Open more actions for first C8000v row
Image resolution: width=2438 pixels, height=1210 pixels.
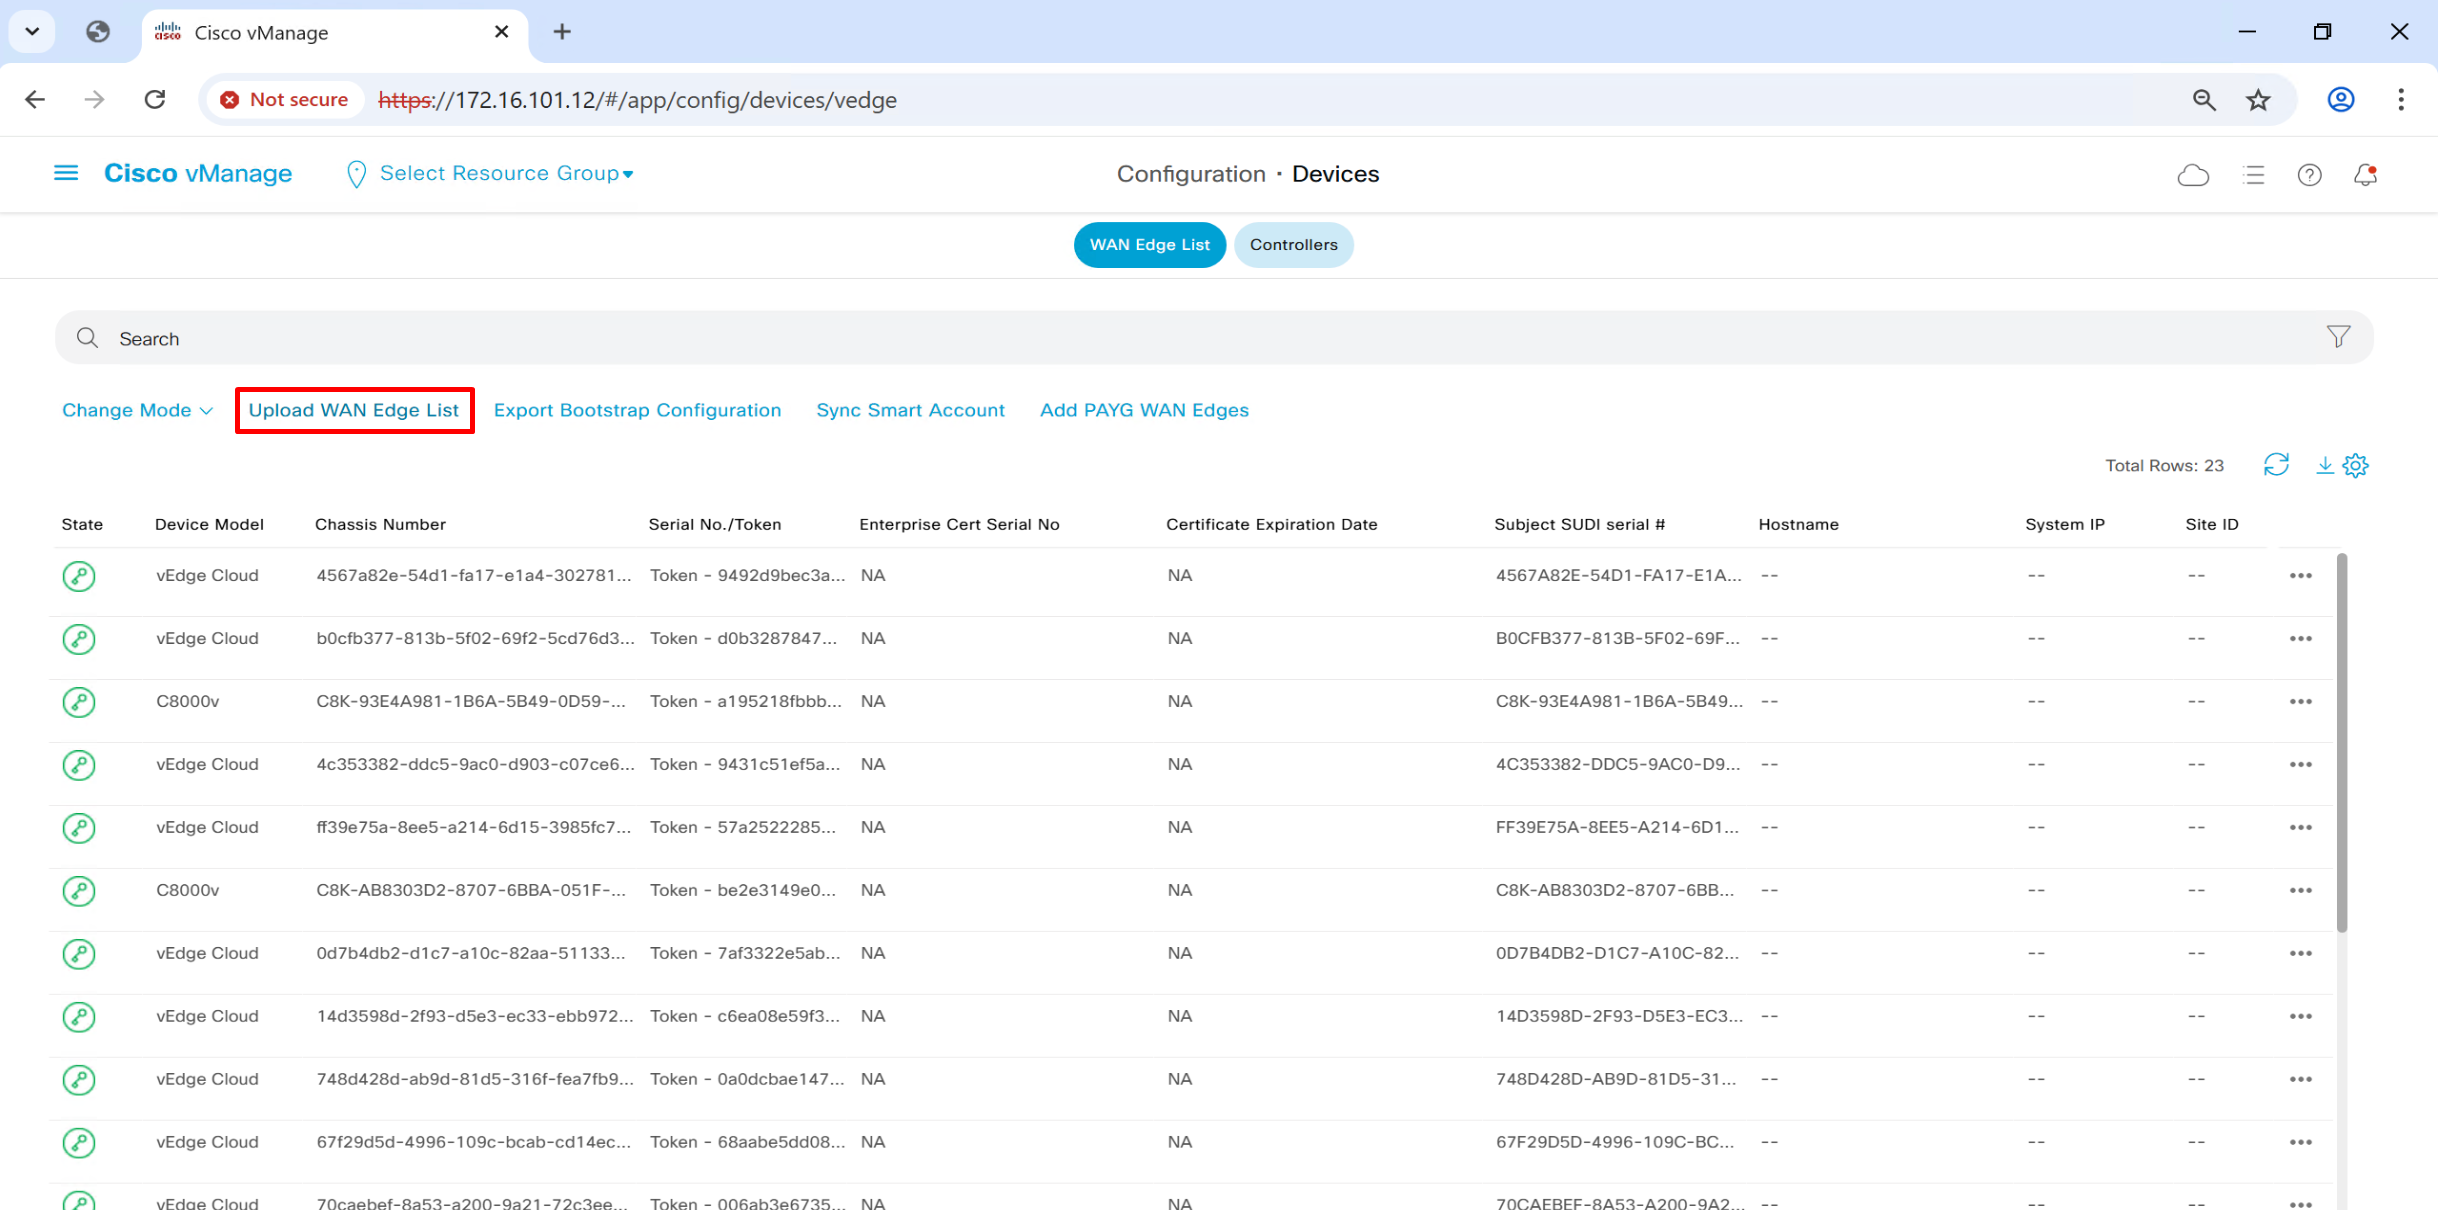[2300, 702]
